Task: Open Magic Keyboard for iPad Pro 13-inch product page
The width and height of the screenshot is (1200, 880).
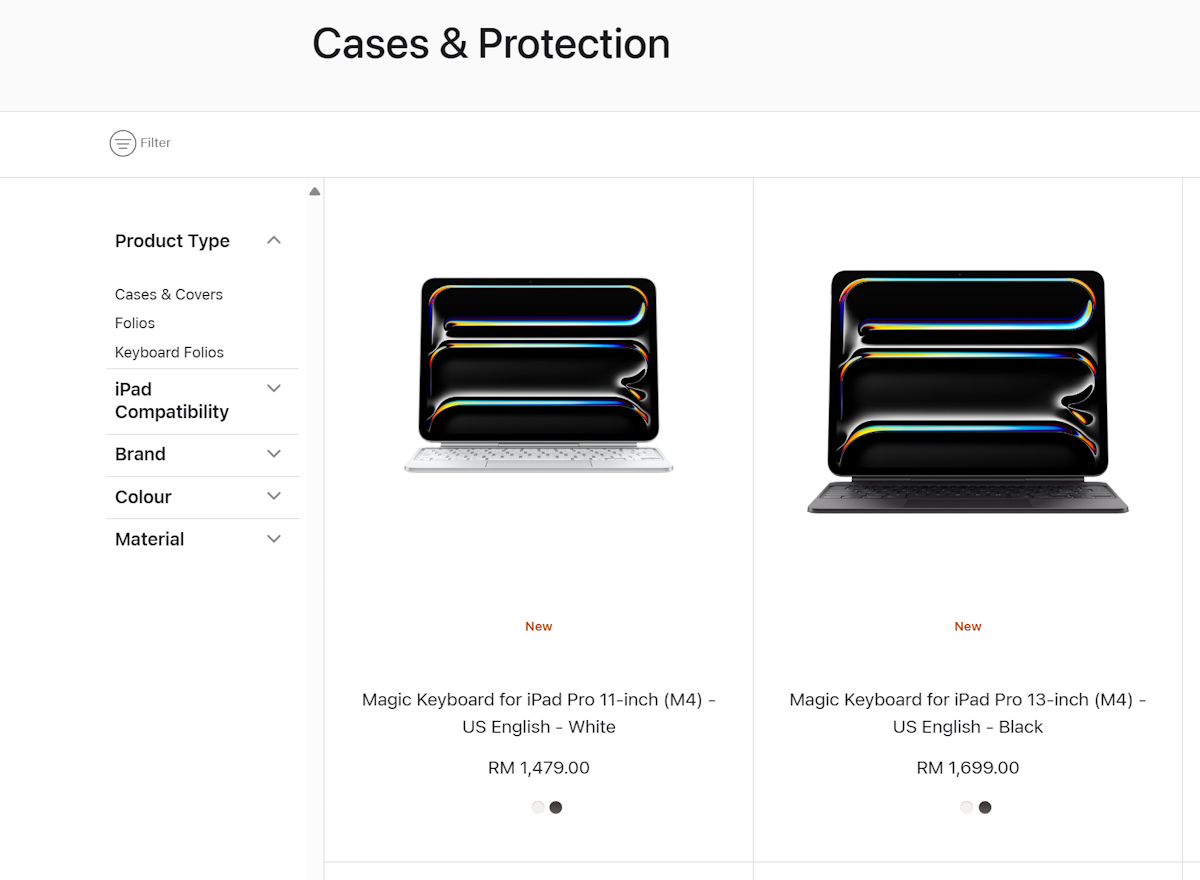Action: pyautogui.click(x=967, y=713)
